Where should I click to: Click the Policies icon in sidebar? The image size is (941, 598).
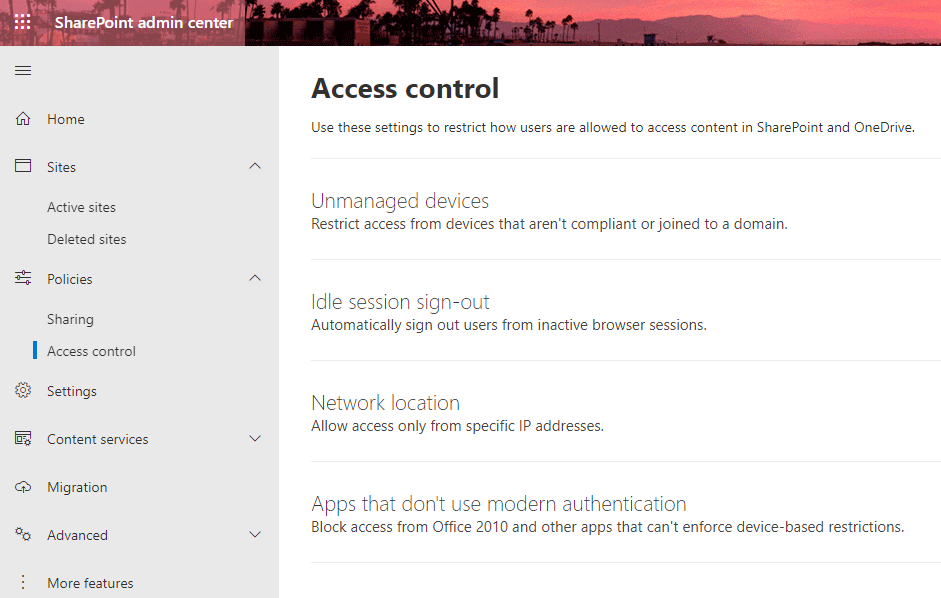click(x=22, y=278)
